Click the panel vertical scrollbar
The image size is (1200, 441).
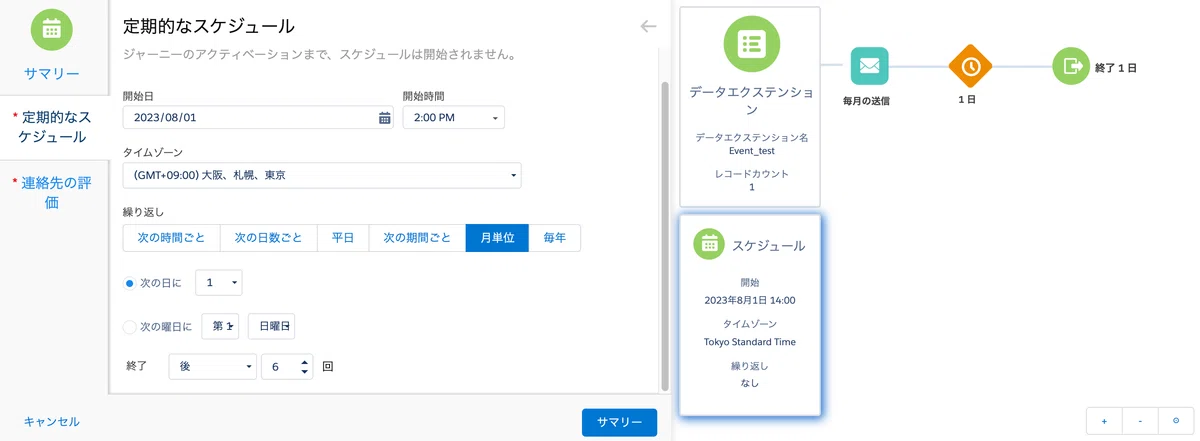665,235
